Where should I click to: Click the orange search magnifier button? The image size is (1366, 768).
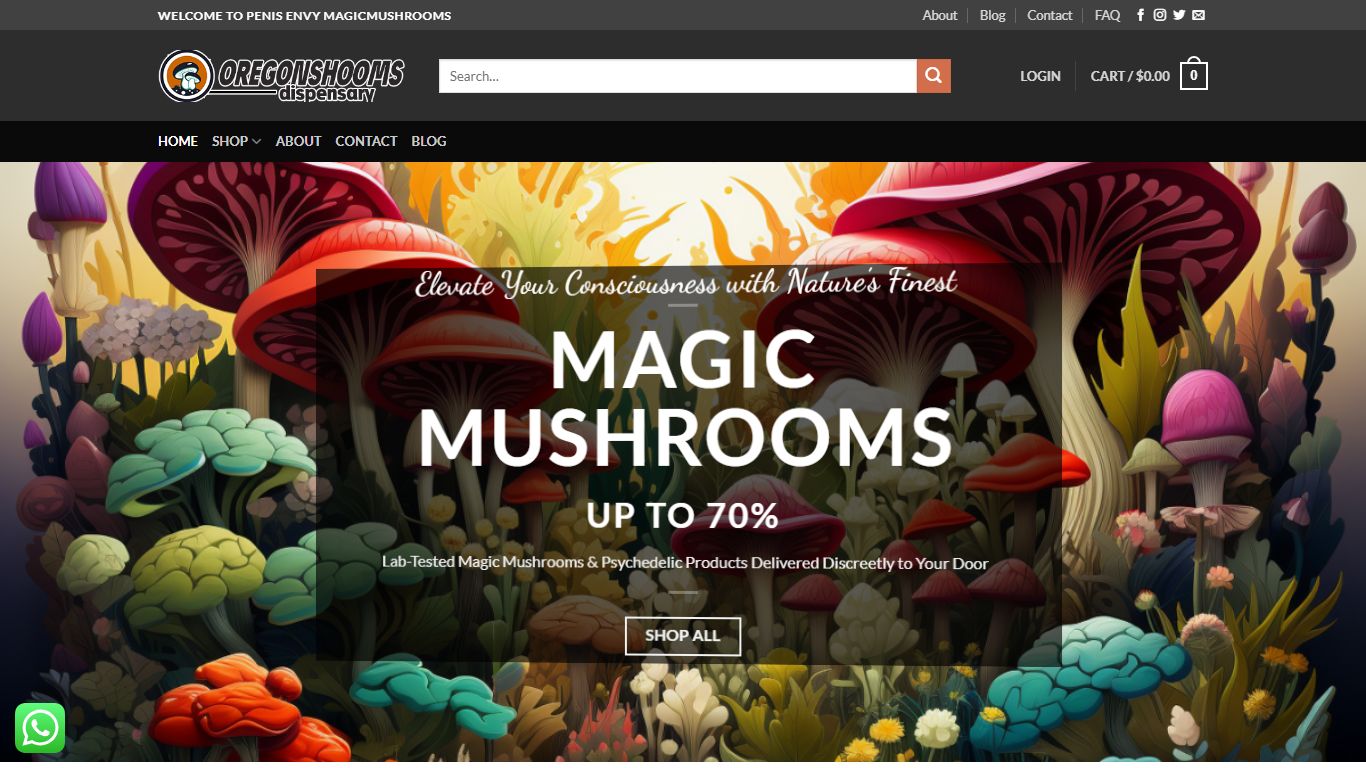pyautogui.click(x=933, y=75)
